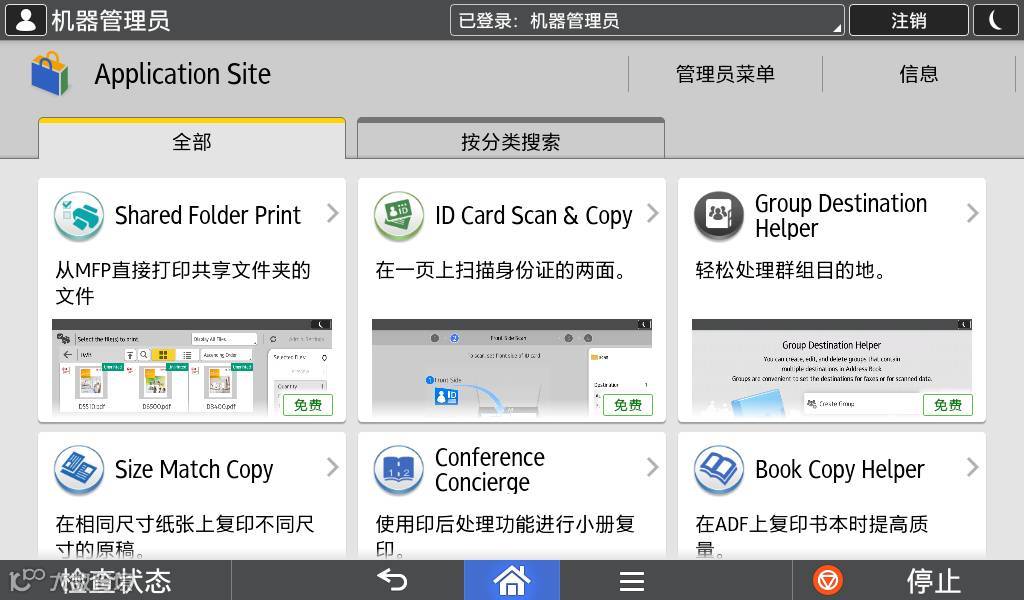Select the Book Copy Helper title

pyautogui.click(x=840, y=470)
